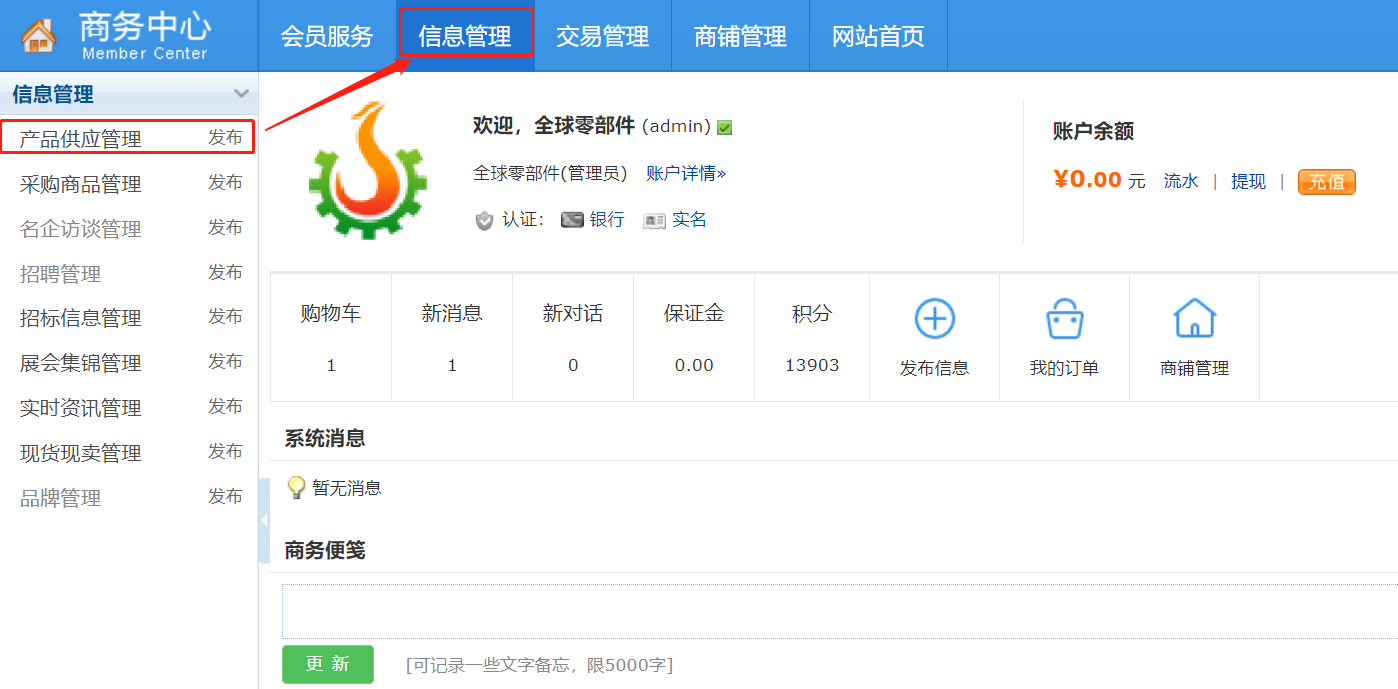This screenshot has width=1398, height=689.
Task: Click the gear flame company logo
Action: tap(367, 170)
